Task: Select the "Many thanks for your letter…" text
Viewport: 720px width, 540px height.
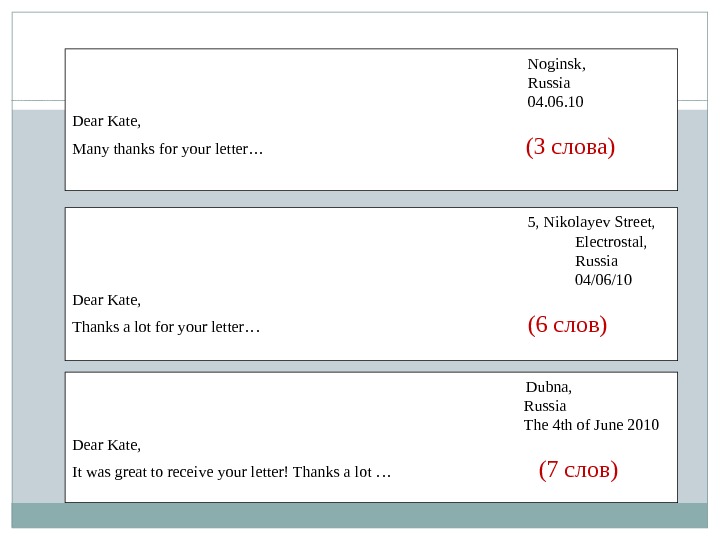Action: tap(167, 150)
